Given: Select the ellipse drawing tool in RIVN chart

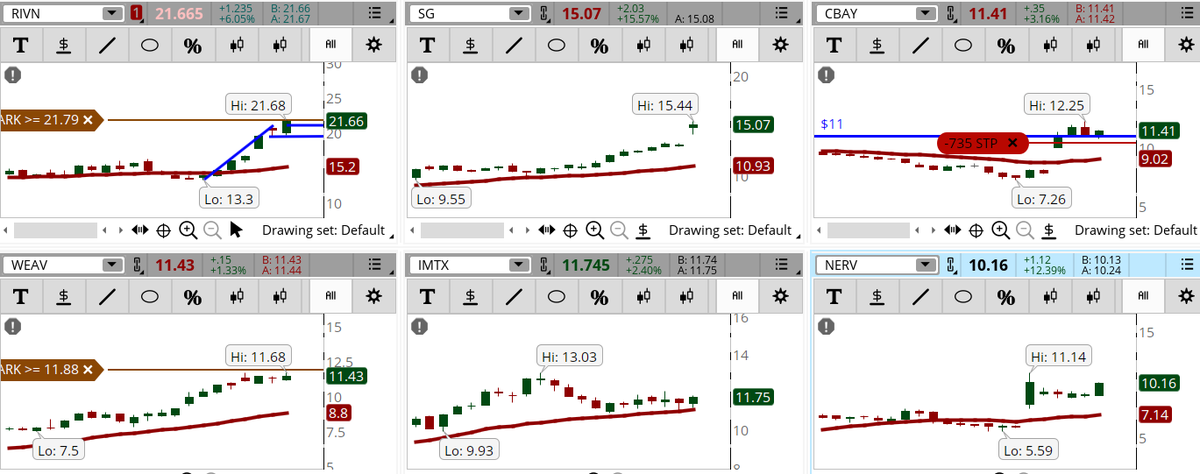Looking at the screenshot, I should click(x=149, y=45).
